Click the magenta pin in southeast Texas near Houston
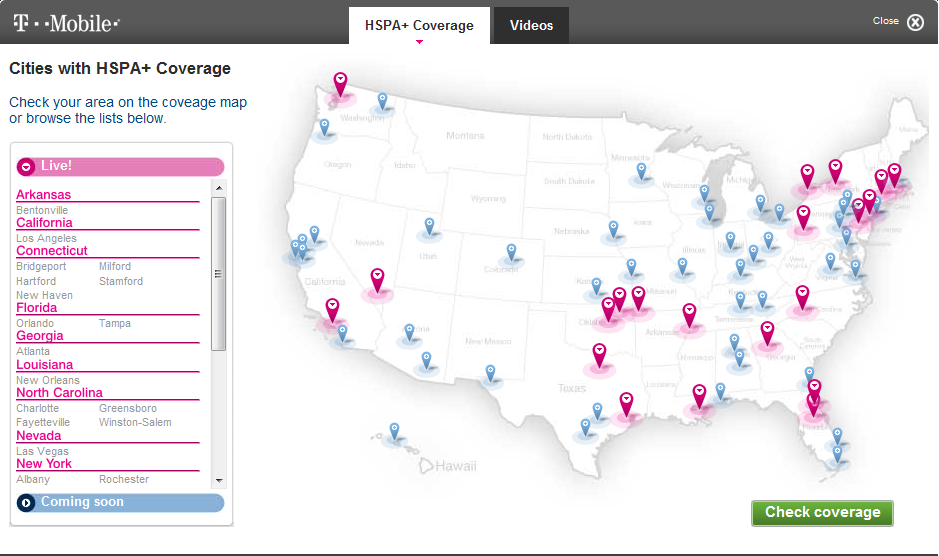Image resolution: width=939 pixels, height=556 pixels. [626, 404]
